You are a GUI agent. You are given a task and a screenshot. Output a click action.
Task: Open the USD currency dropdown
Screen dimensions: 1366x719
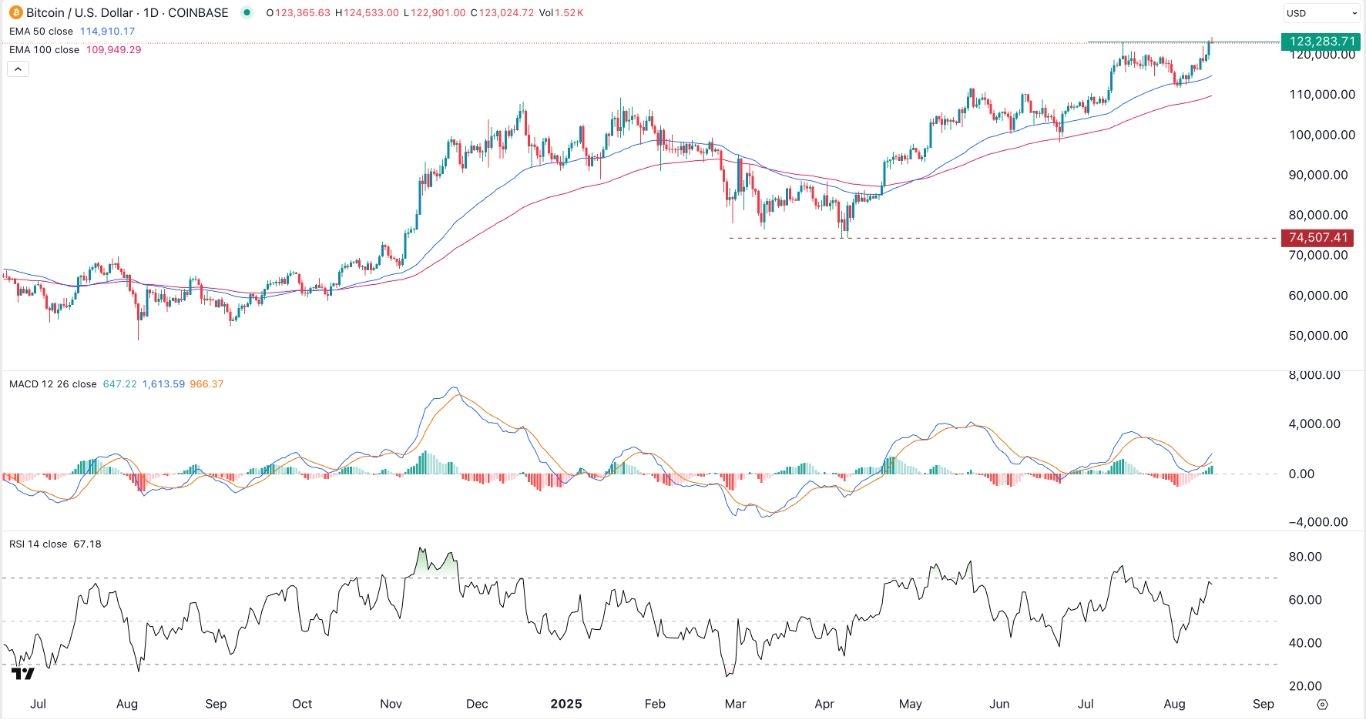click(x=1321, y=13)
